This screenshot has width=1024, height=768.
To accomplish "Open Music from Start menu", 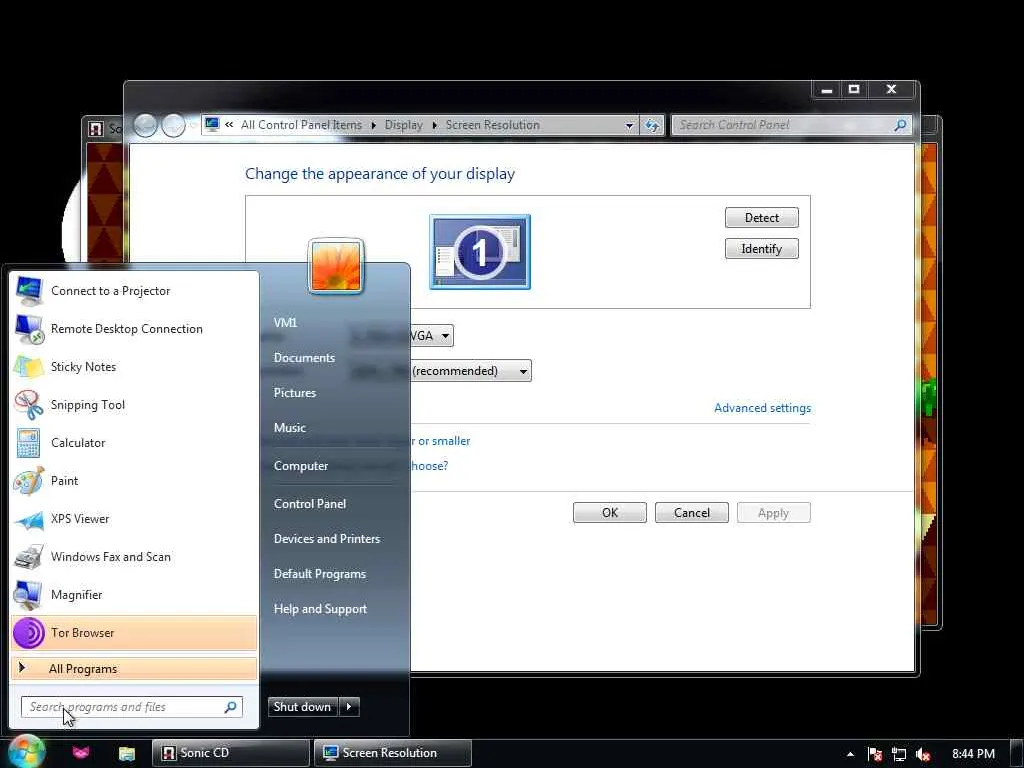I will [290, 428].
